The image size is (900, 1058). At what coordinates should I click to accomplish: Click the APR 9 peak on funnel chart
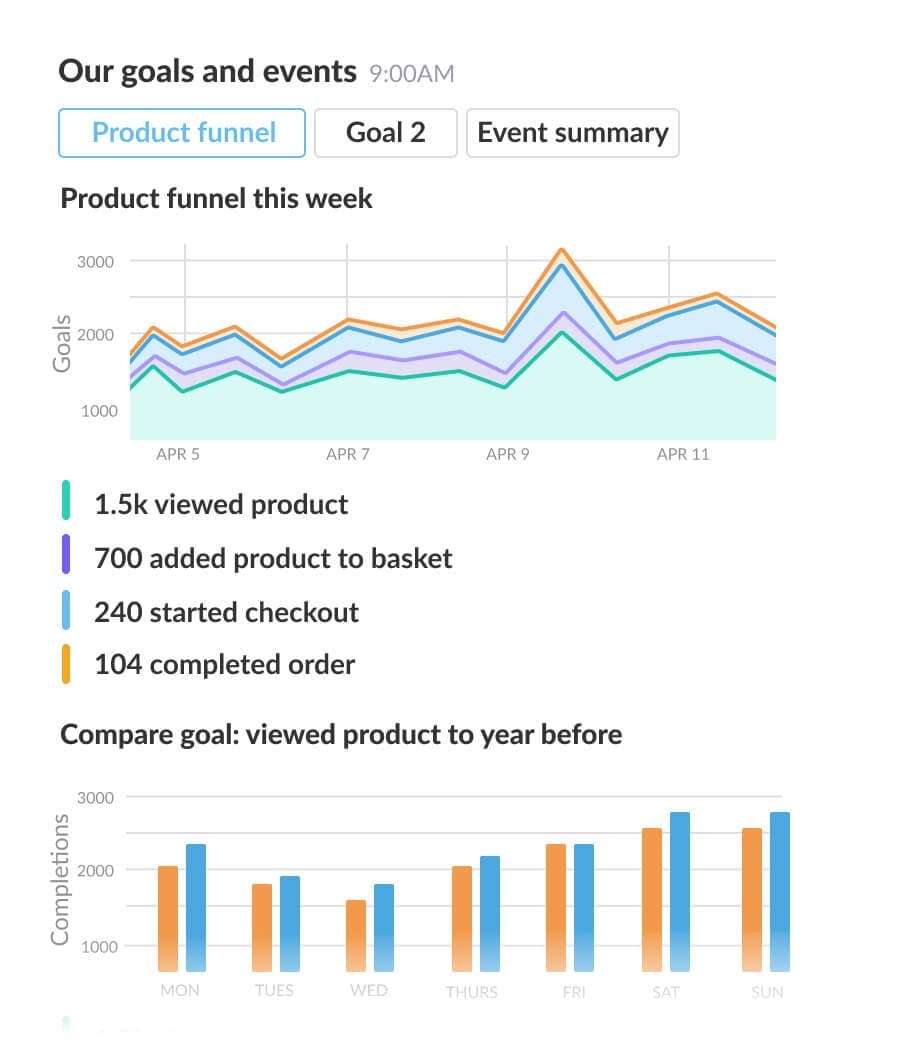(x=561, y=250)
